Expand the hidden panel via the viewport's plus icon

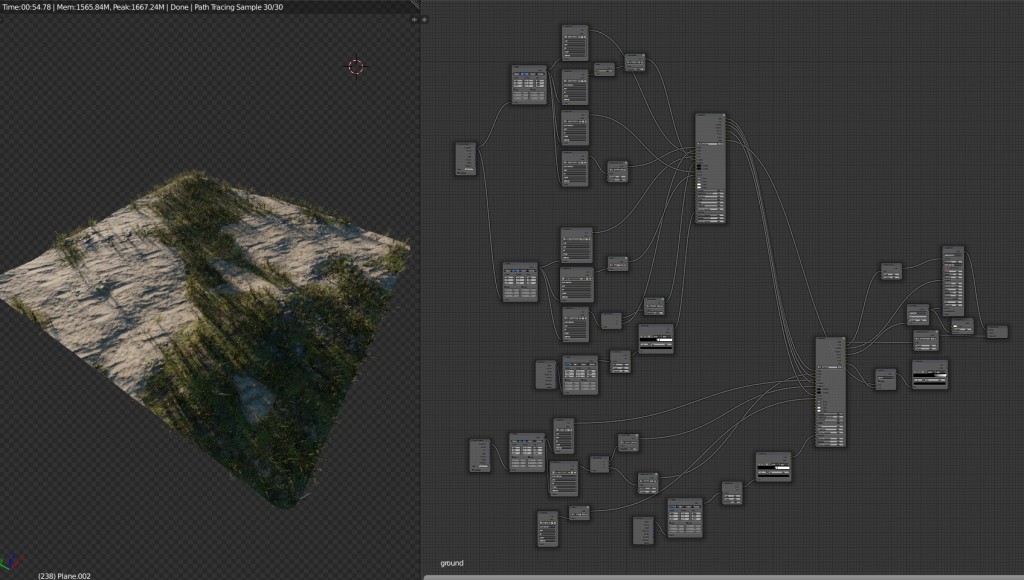coord(414,20)
